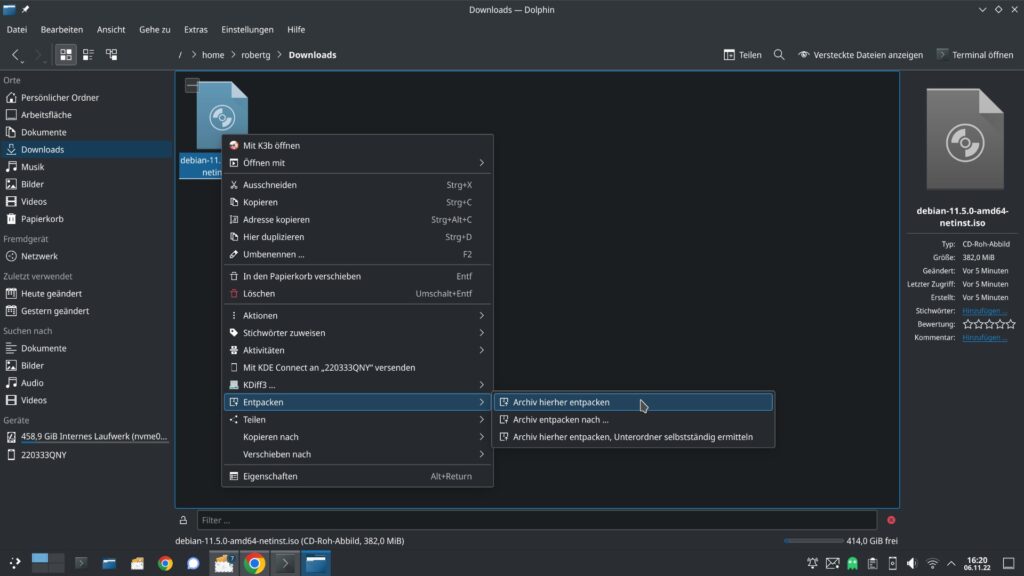Open the clipboard tray icon
The width and height of the screenshot is (1024, 576).
[872, 563]
